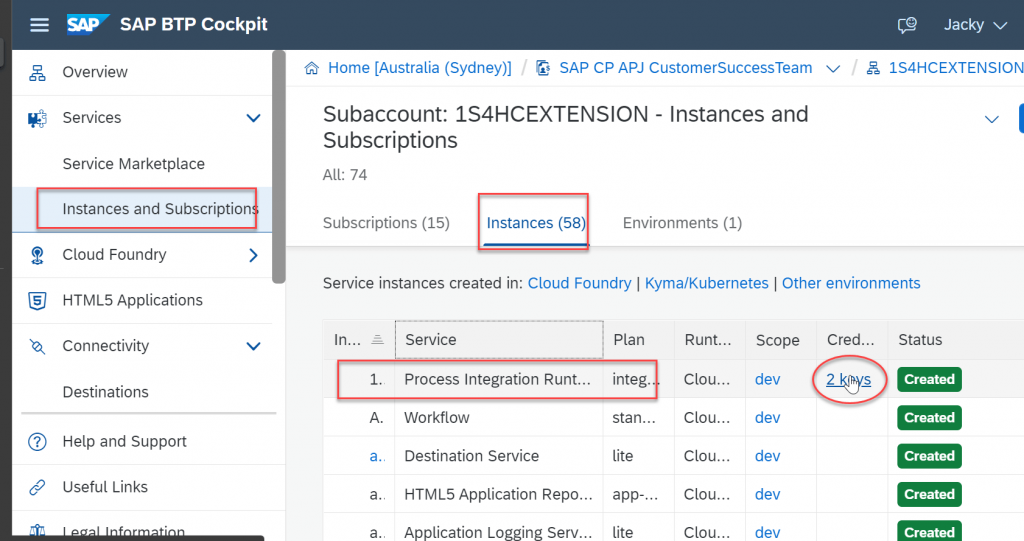Open the dev scope link for Process Integration
Image resolution: width=1024 pixels, height=541 pixels.
[x=767, y=380]
